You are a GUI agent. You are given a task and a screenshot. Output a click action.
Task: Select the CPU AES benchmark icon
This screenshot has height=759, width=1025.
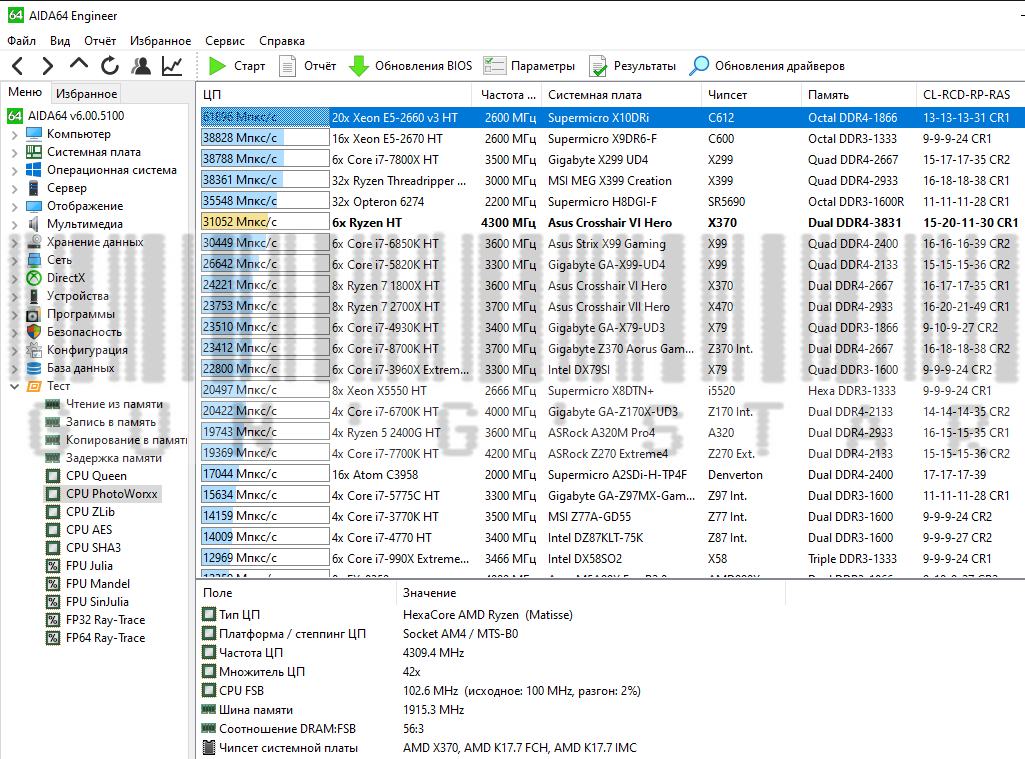tap(53, 530)
